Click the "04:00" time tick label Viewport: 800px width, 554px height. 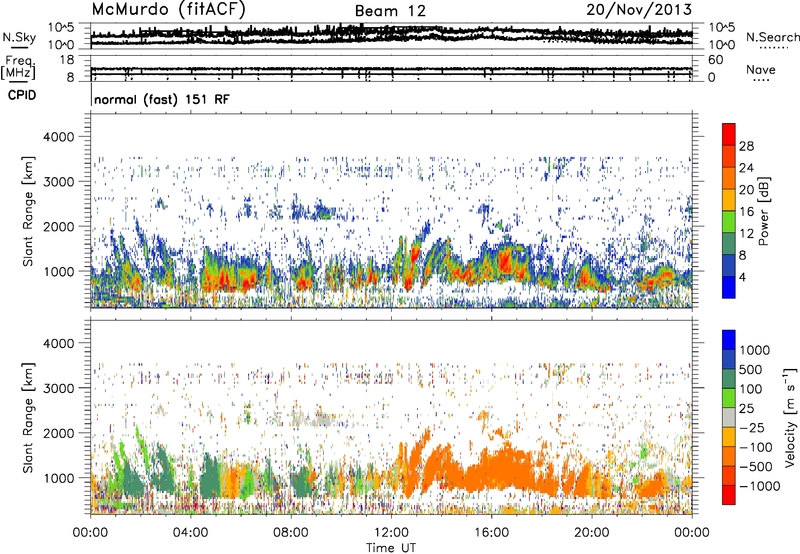click(190, 533)
